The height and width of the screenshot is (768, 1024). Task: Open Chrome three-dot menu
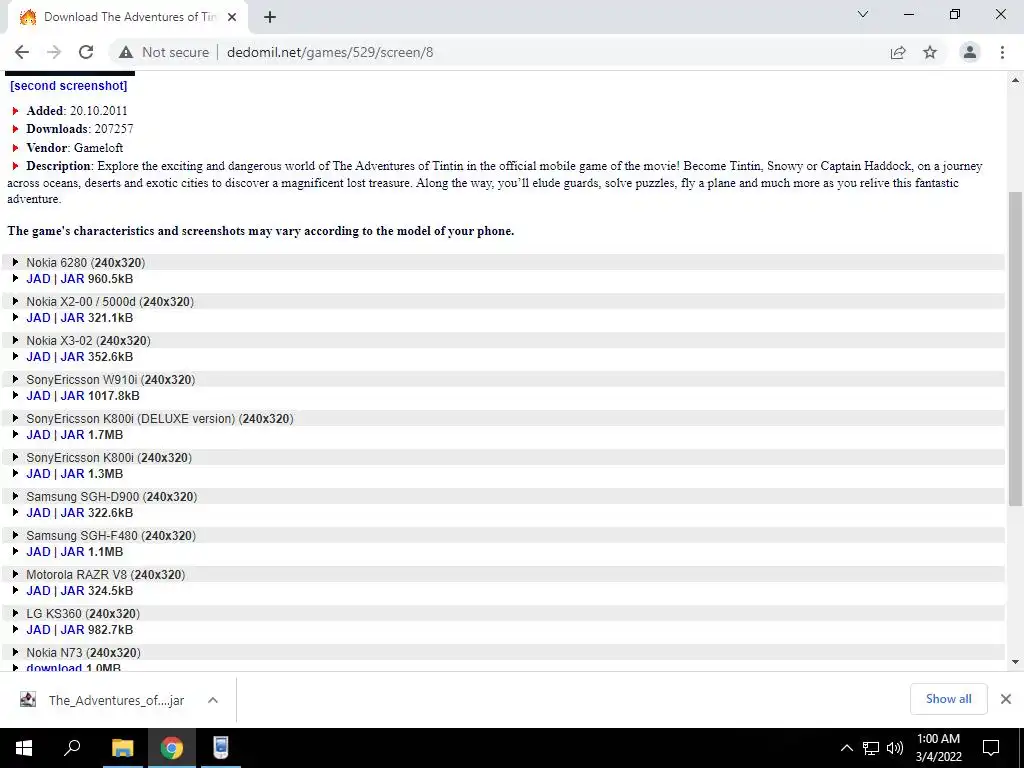pyautogui.click(x=1002, y=52)
